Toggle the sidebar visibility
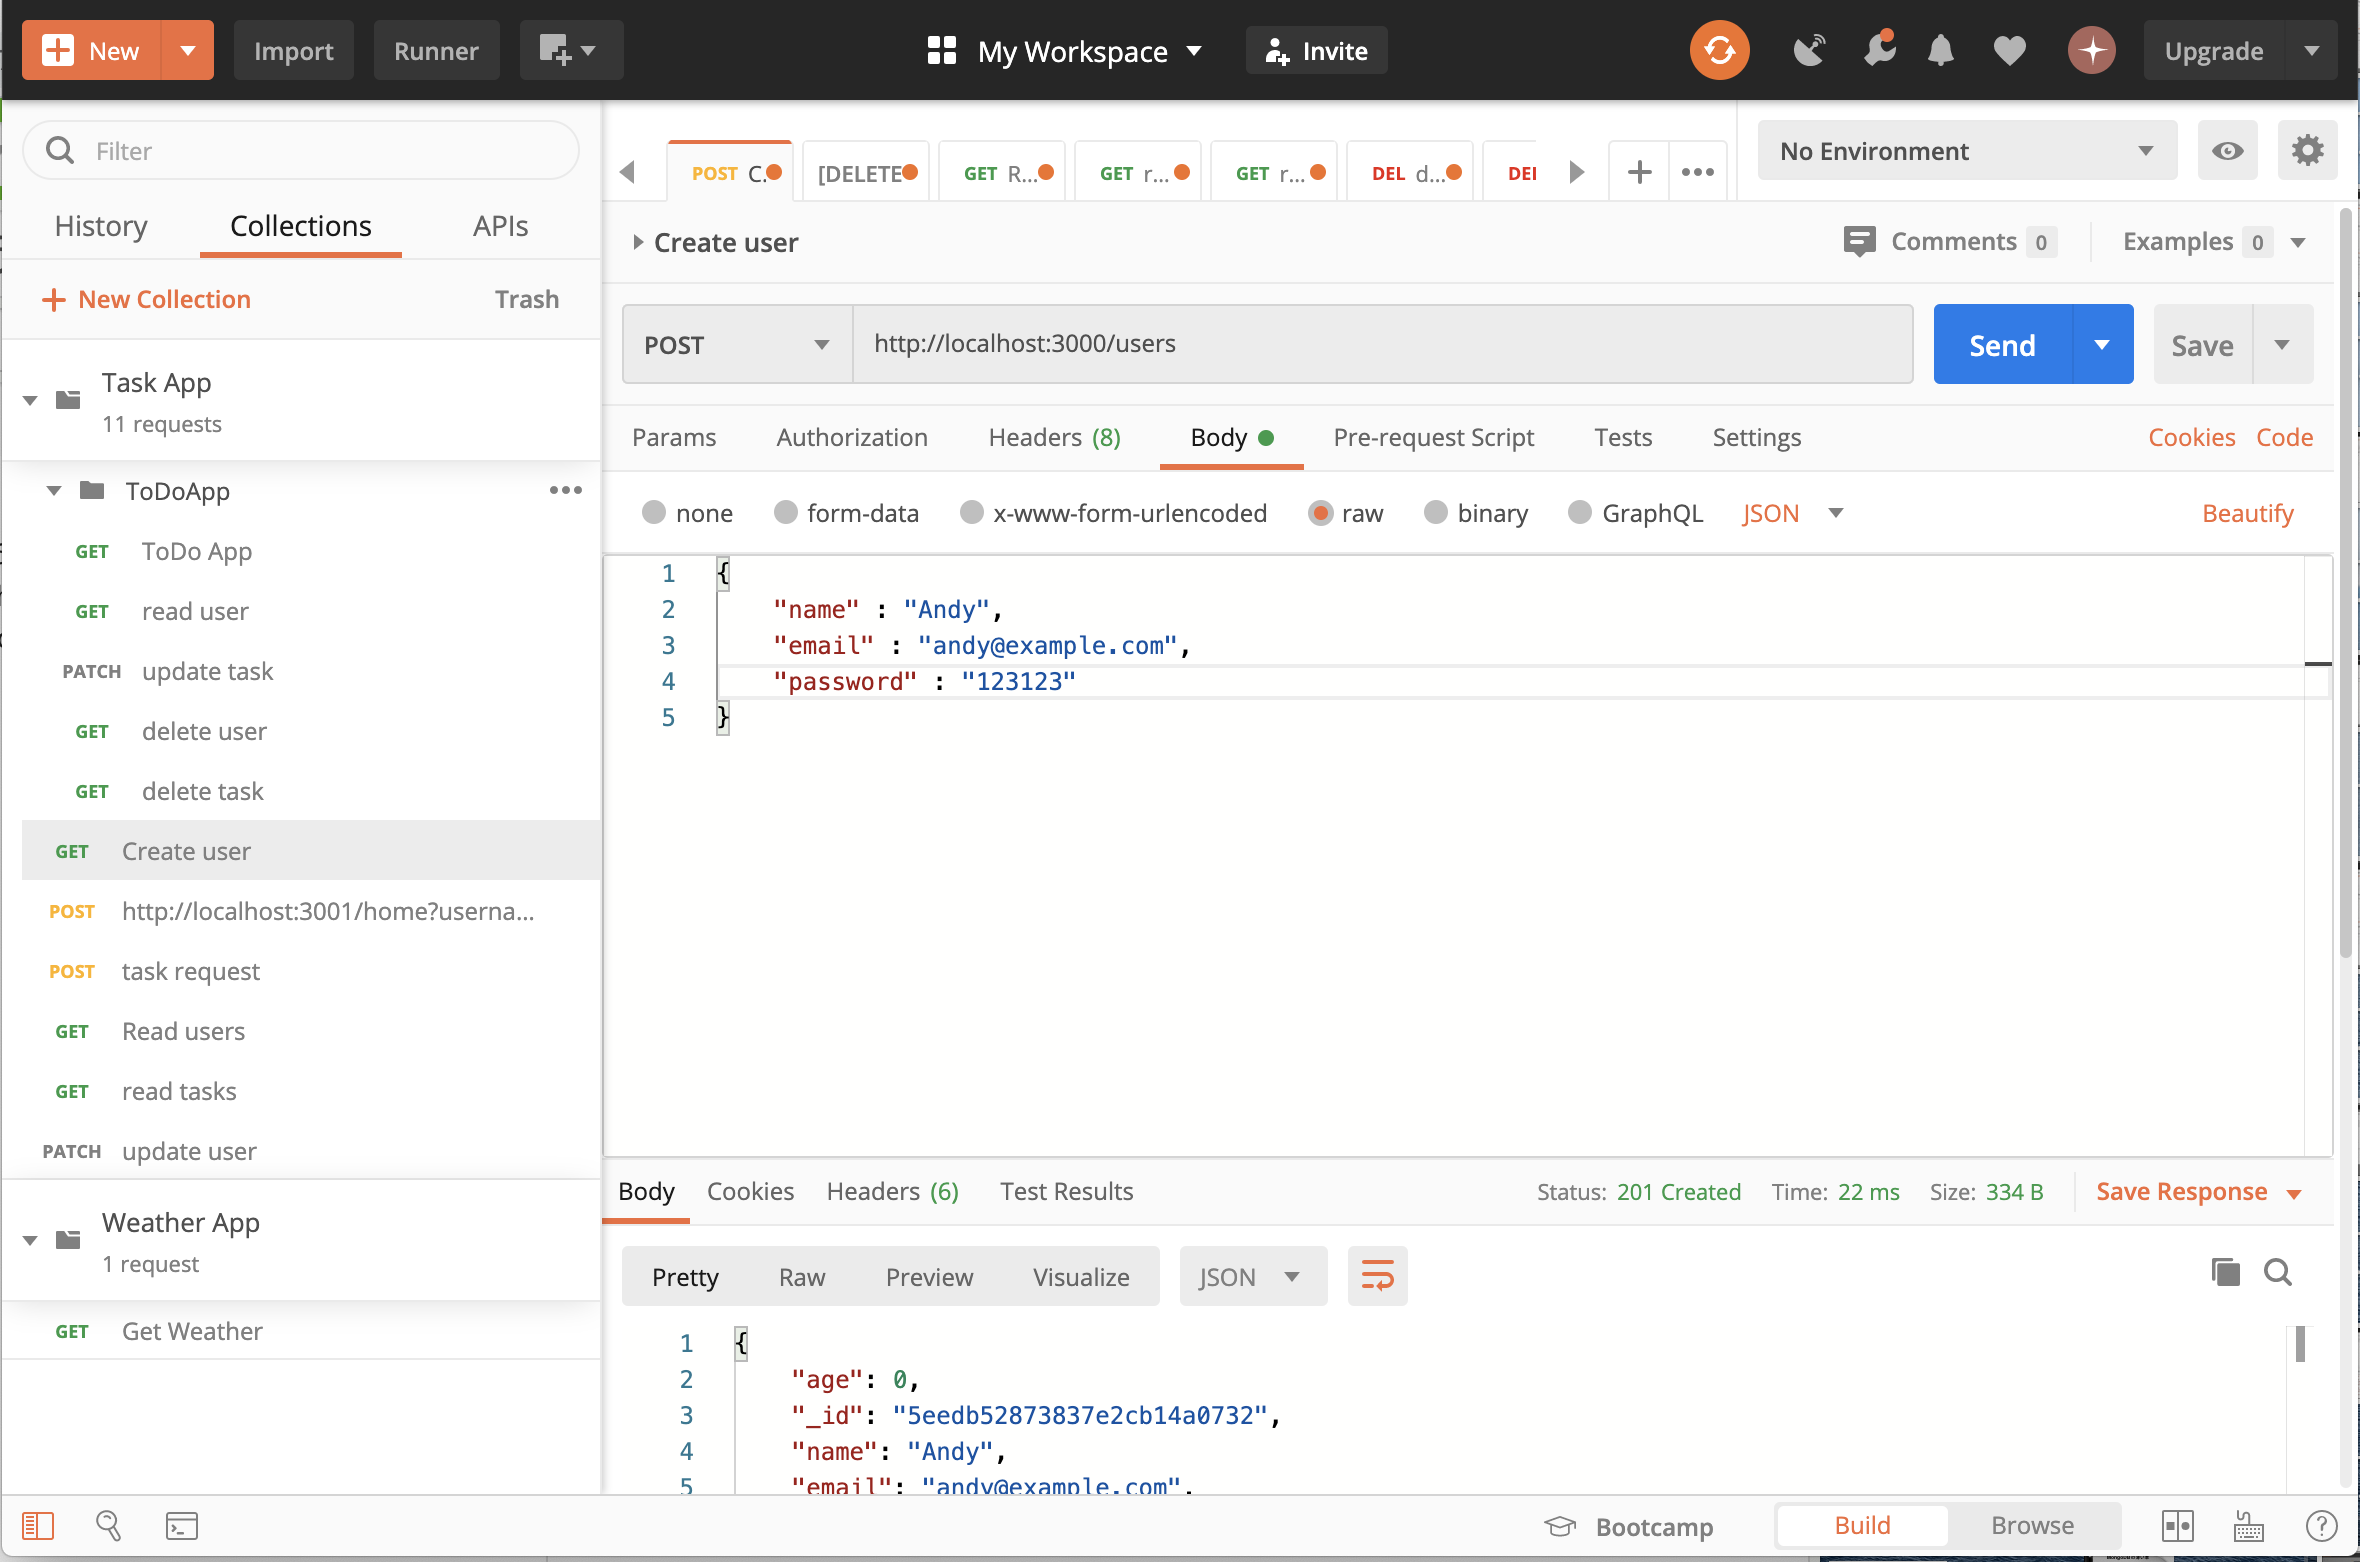Viewport: 2360px width, 1562px height. click(x=38, y=1526)
